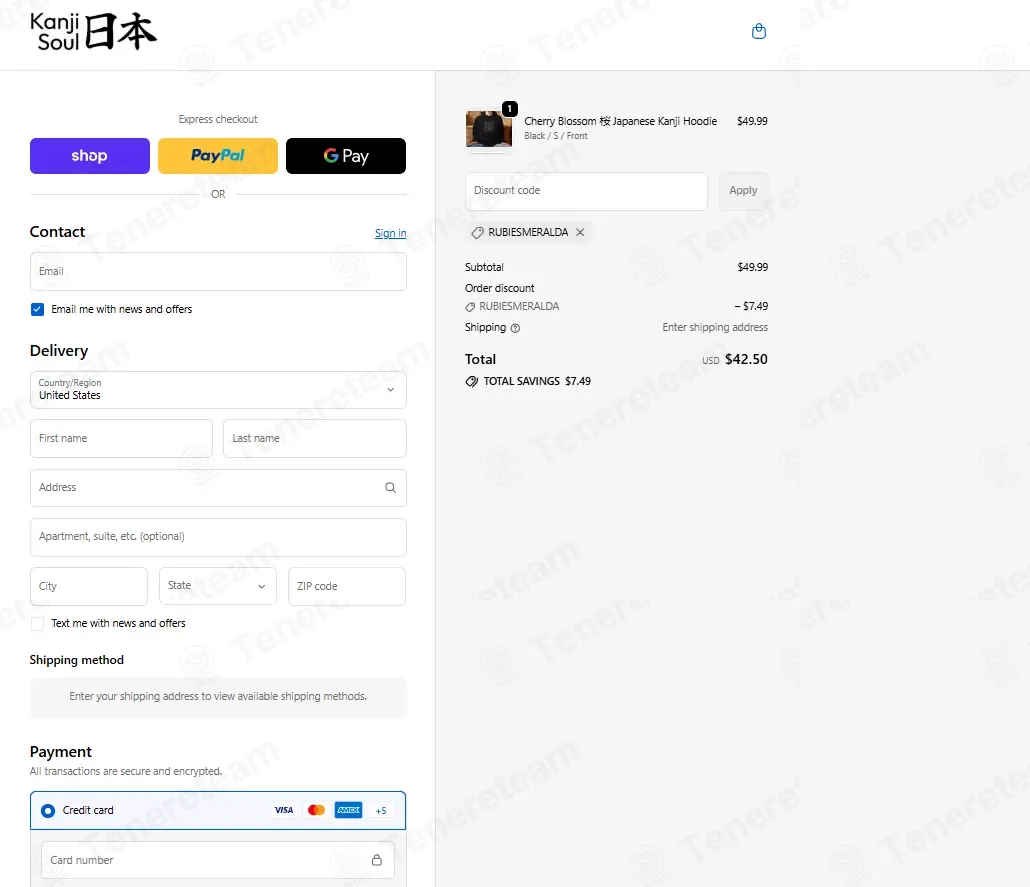Image resolution: width=1030 pixels, height=887 pixels.
Task: Focus the Last name field
Action: [x=315, y=438]
